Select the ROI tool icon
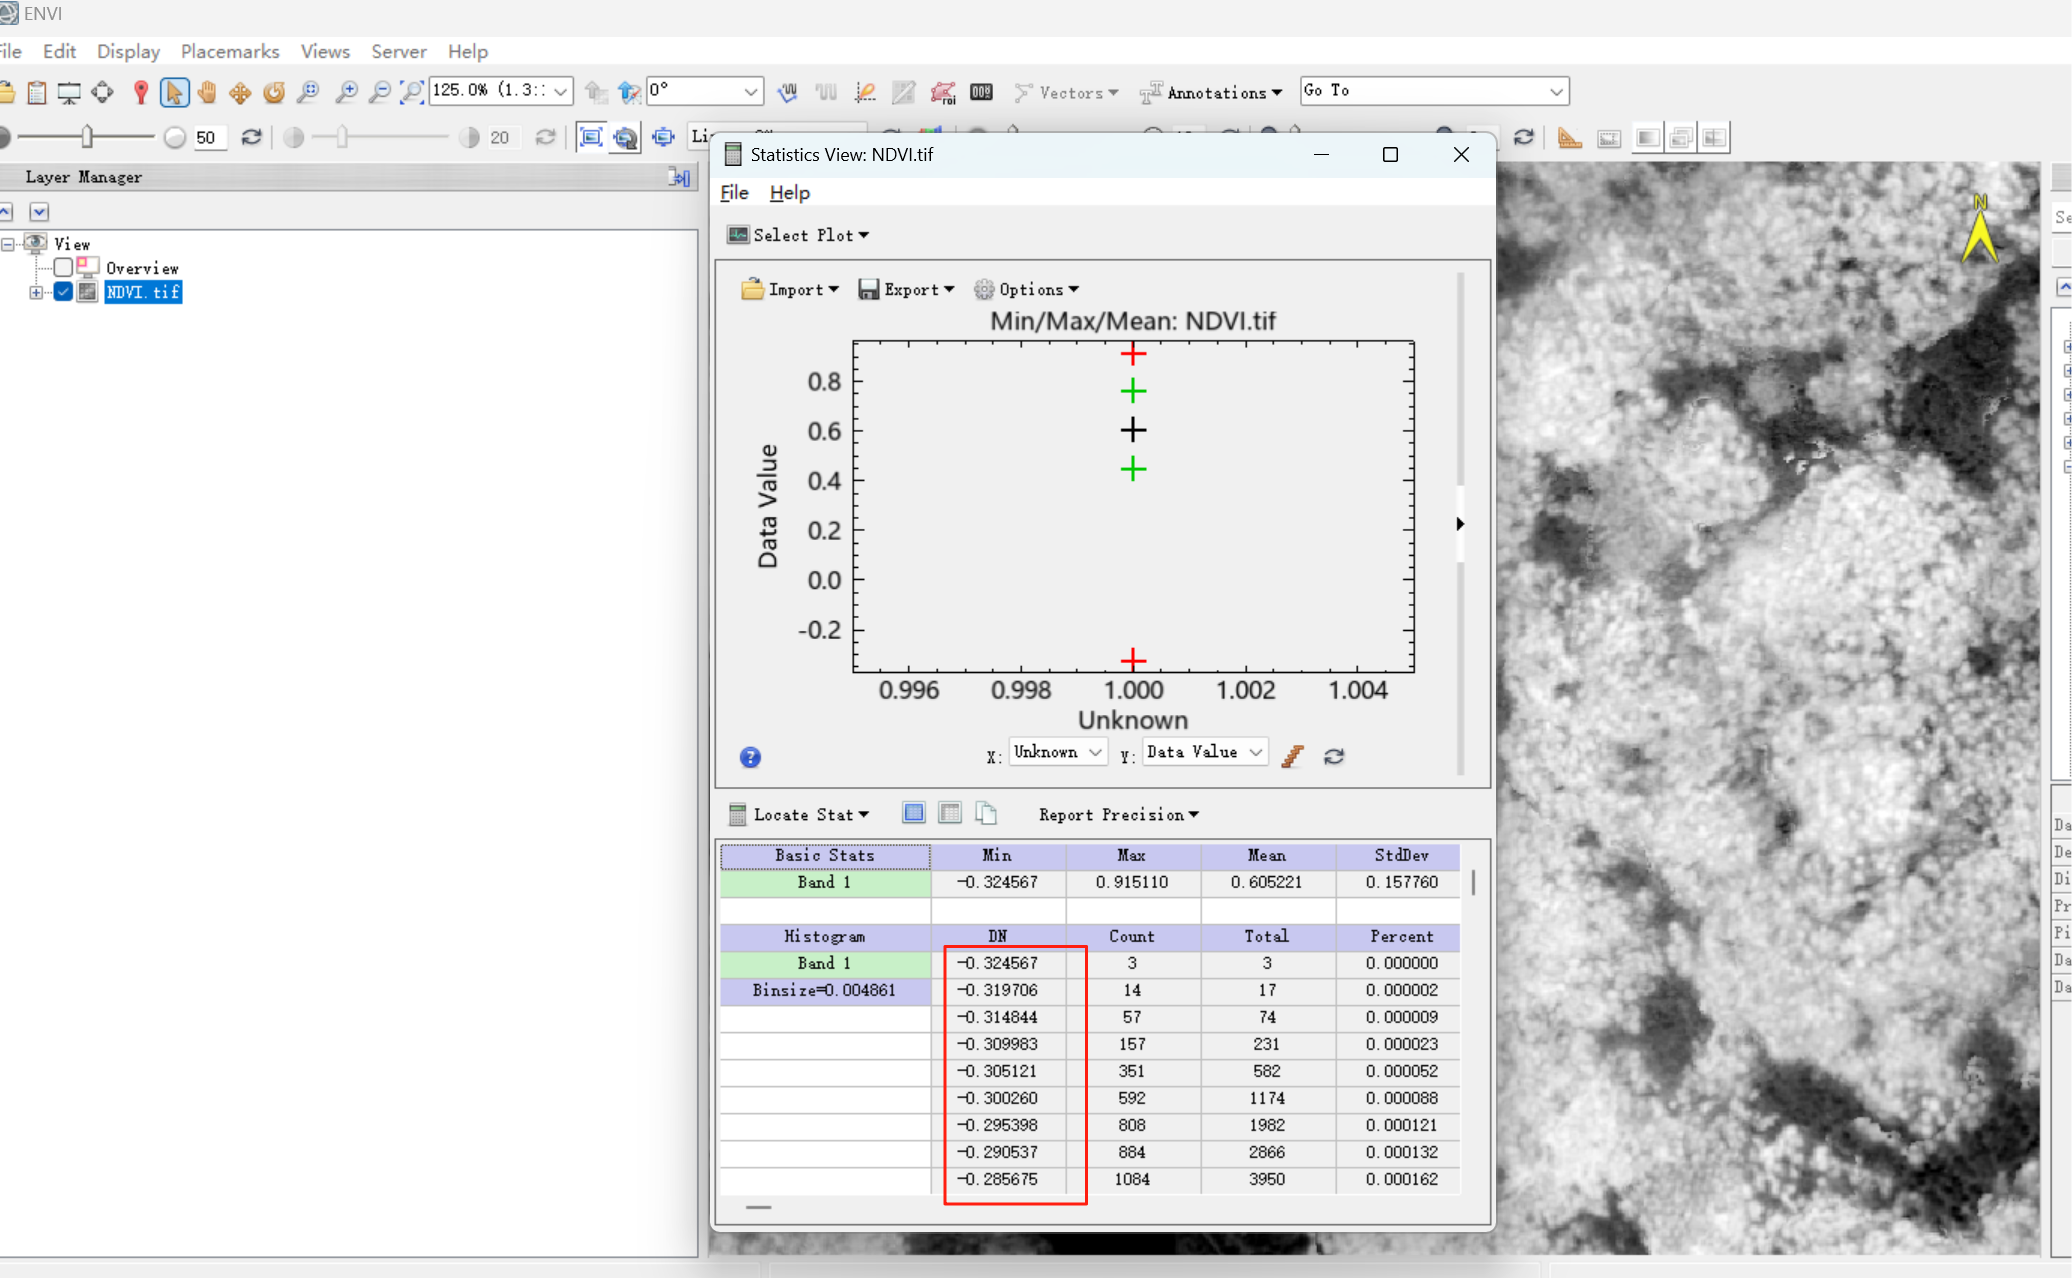The width and height of the screenshot is (2072, 1278). (943, 92)
